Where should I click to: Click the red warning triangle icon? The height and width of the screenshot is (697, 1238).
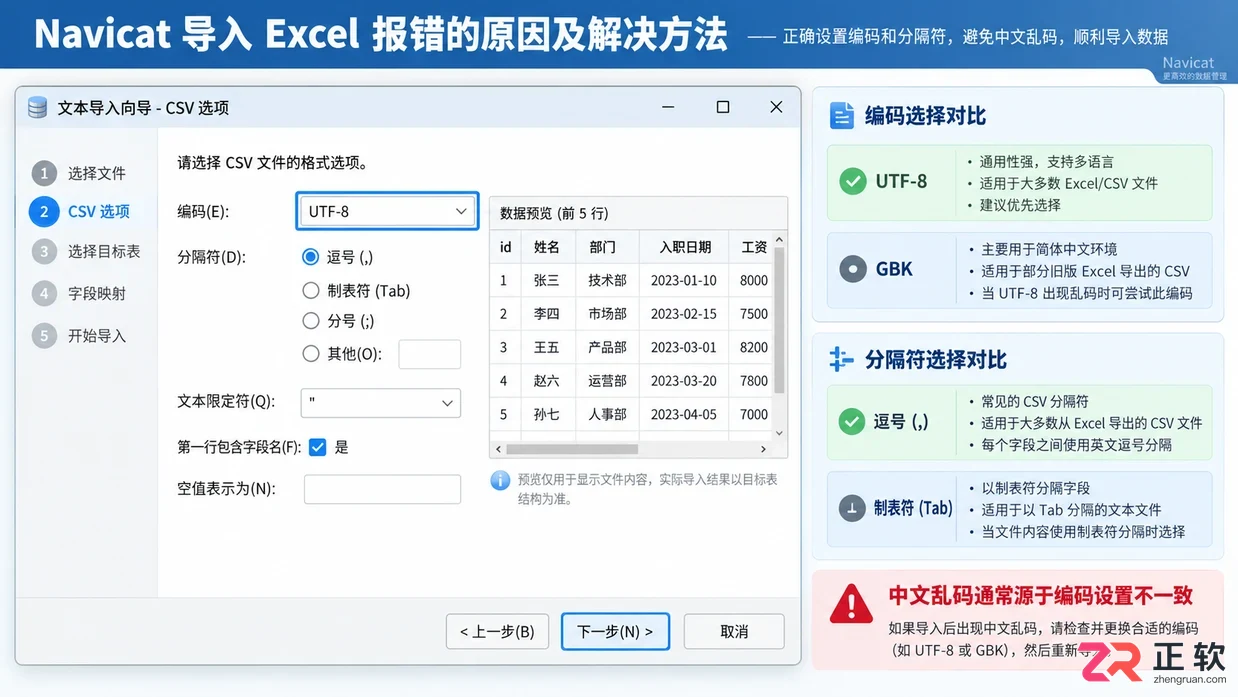(x=851, y=603)
